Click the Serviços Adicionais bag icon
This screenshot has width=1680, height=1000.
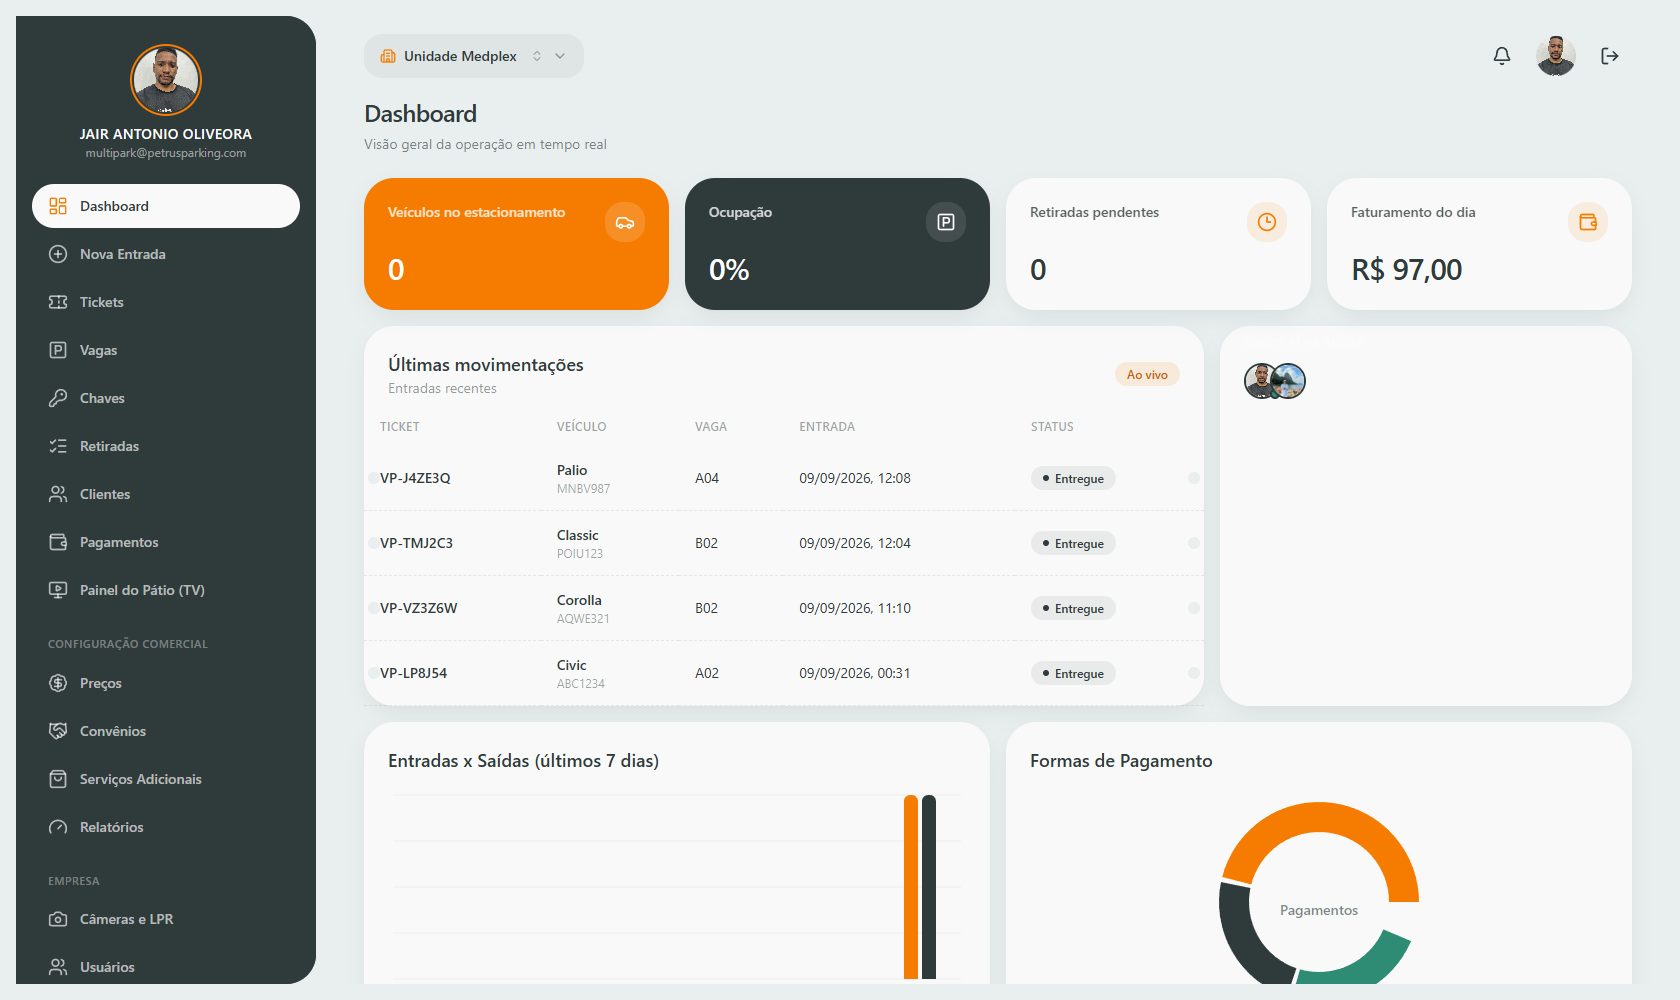(x=58, y=779)
